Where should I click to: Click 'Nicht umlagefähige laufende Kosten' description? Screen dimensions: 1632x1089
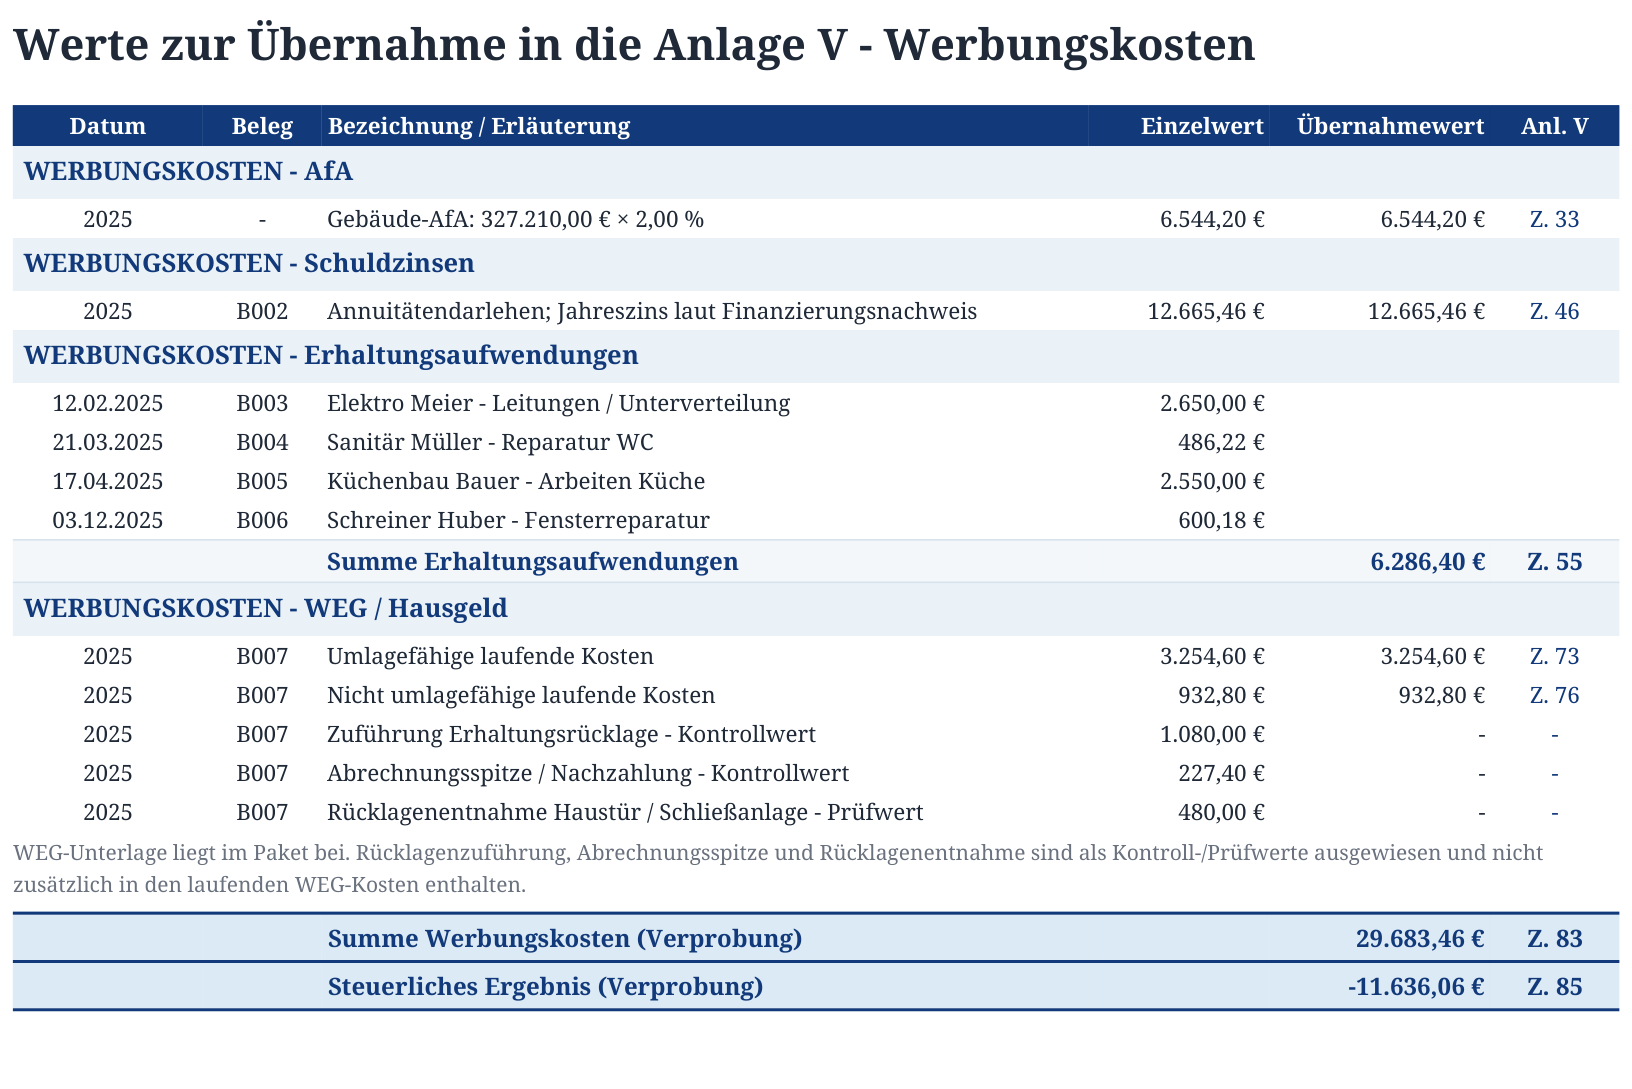522,695
